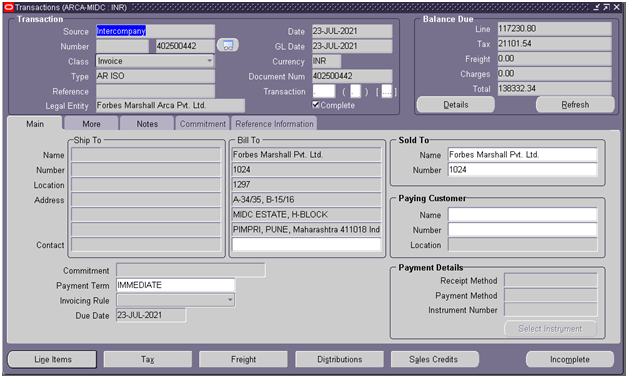
Task: Click the Bill To Contact field
Action: 306,245
